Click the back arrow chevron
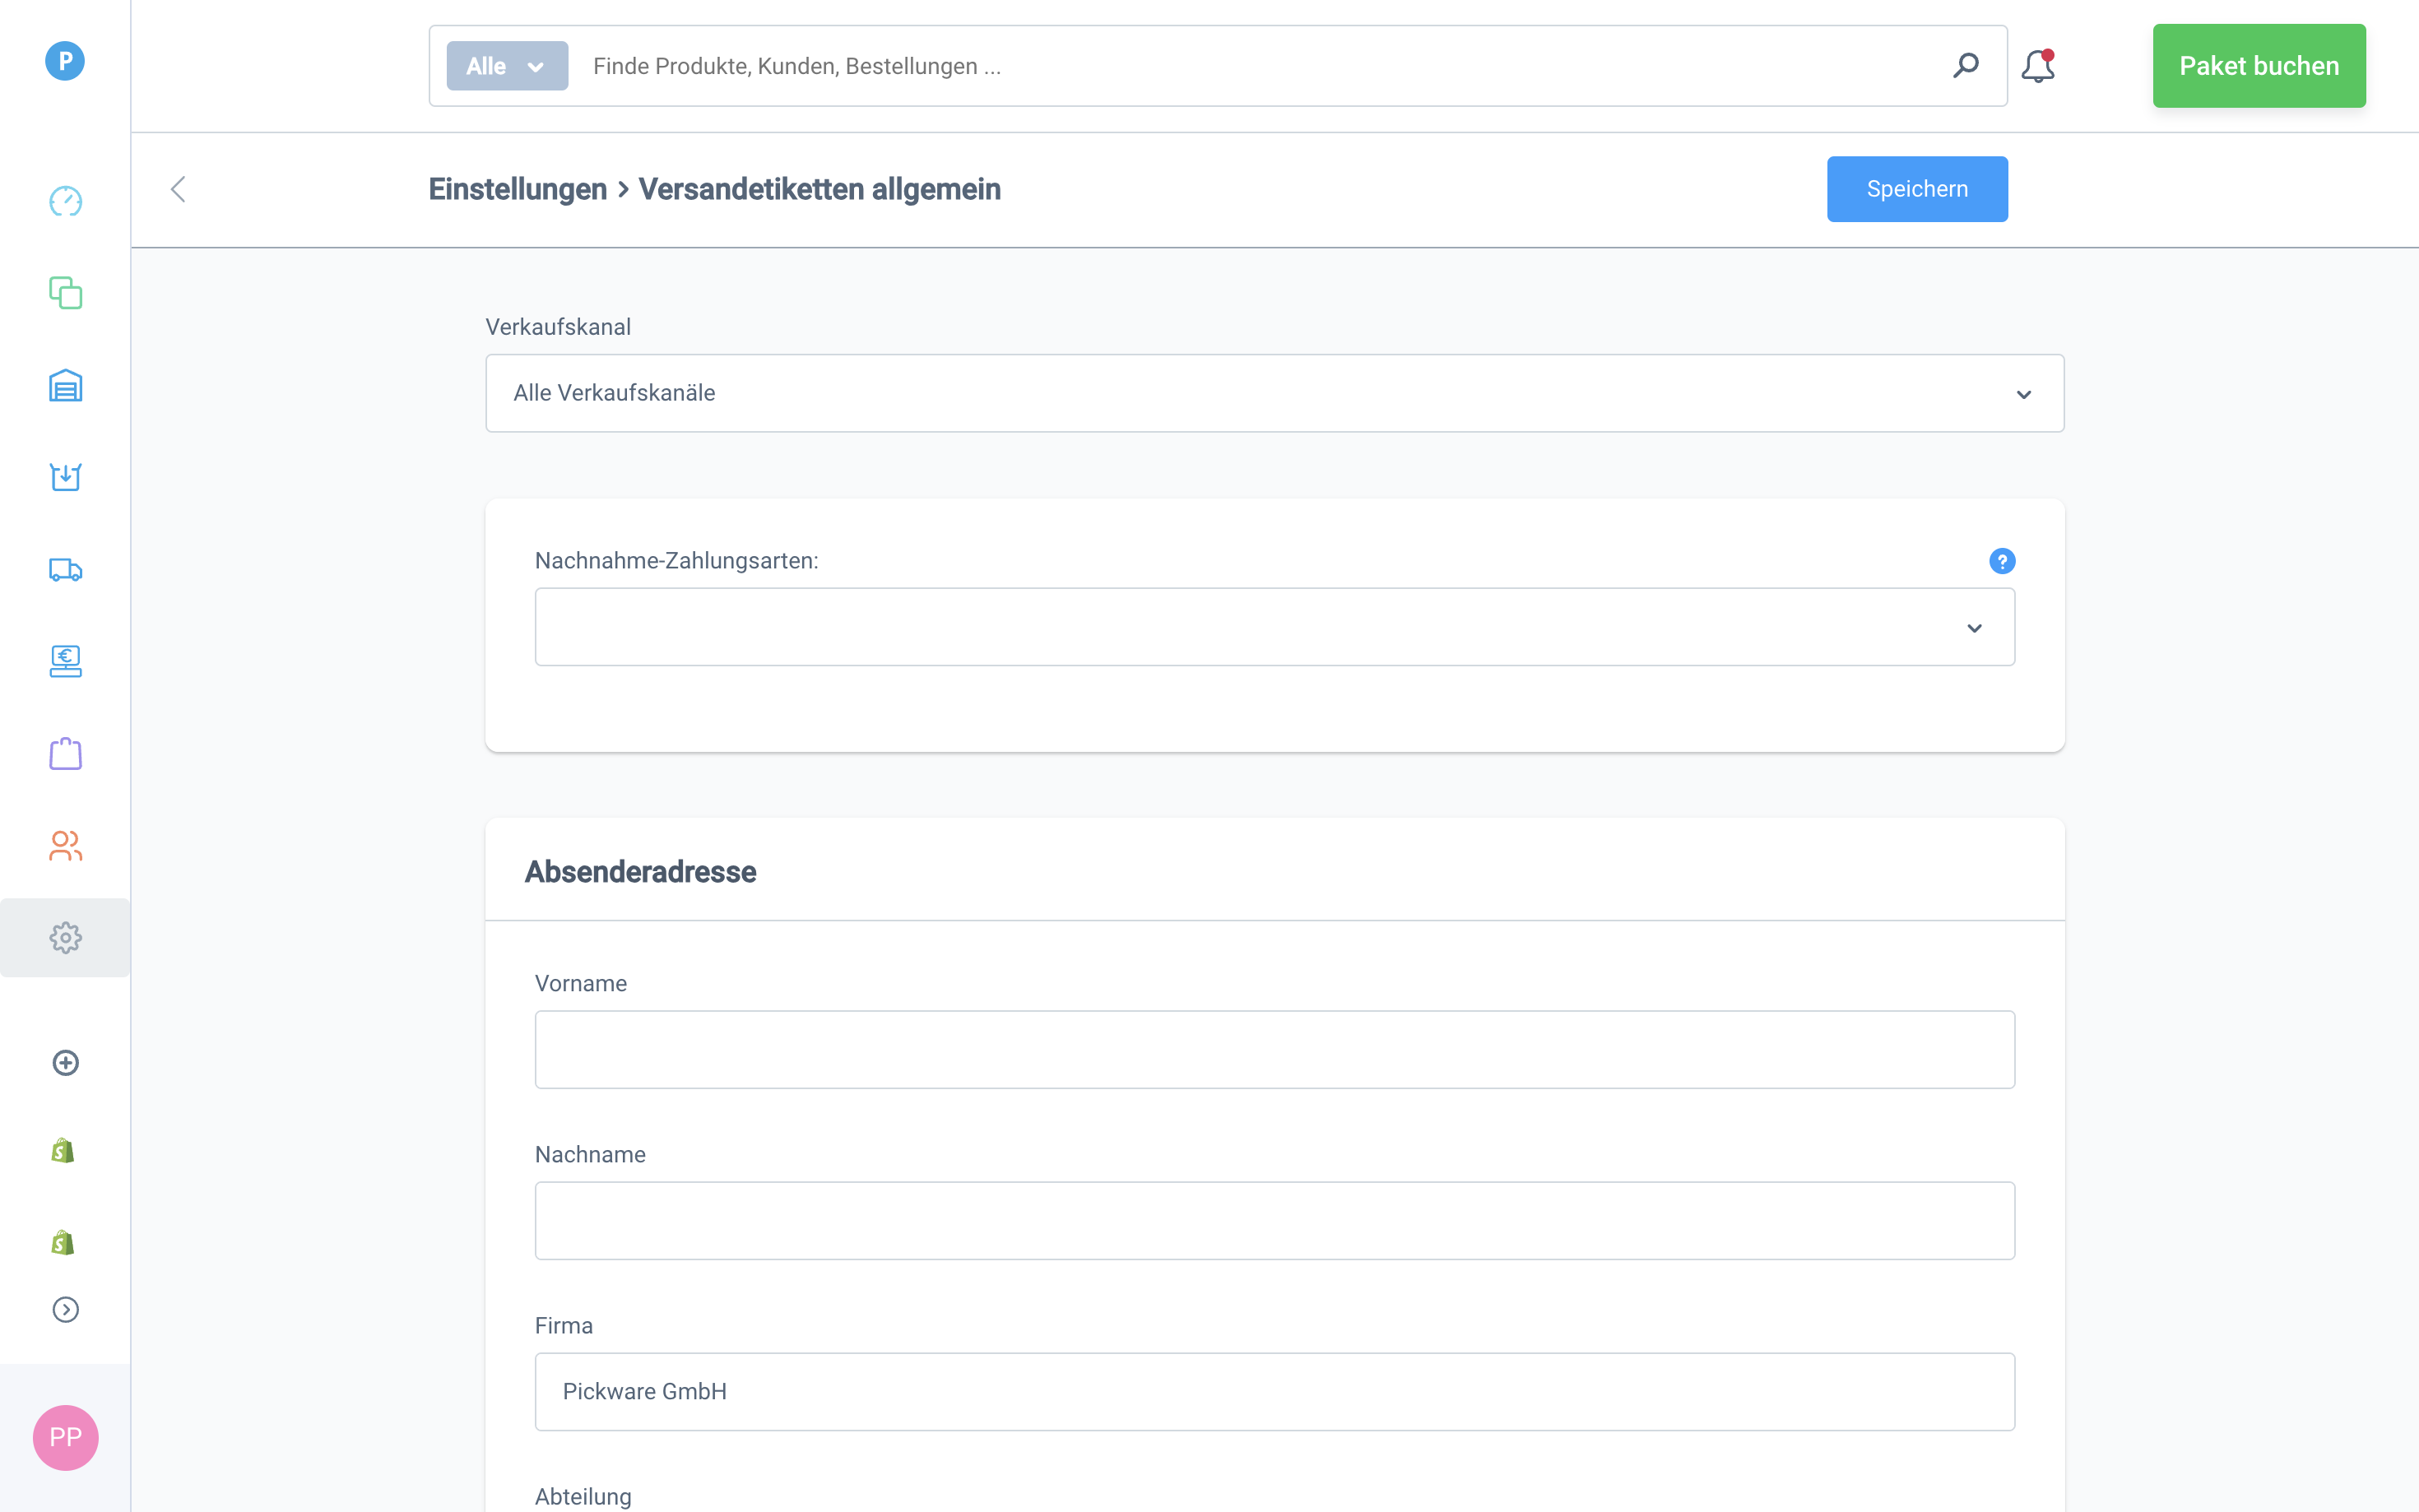This screenshot has width=2419, height=1512. pyautogui.click(x=178, y=189)
